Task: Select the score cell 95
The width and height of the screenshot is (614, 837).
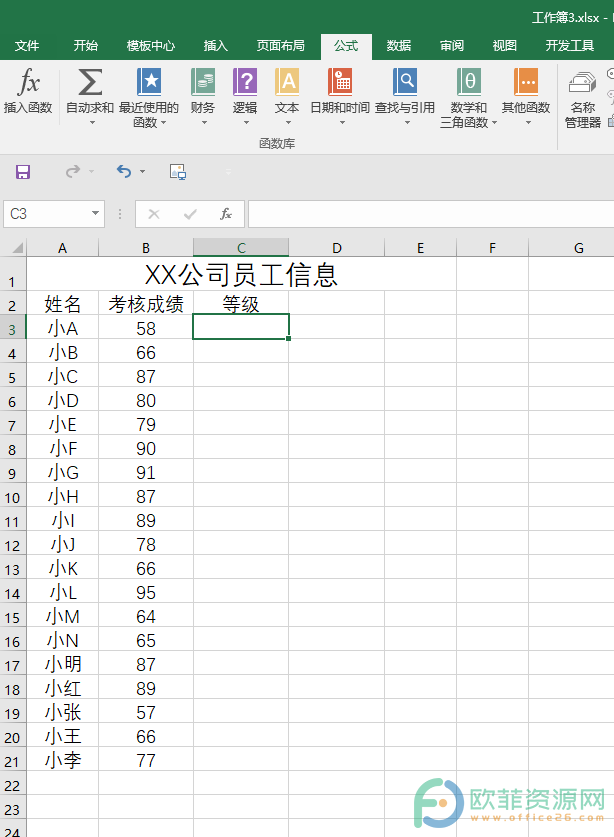Action: [146, 592]
